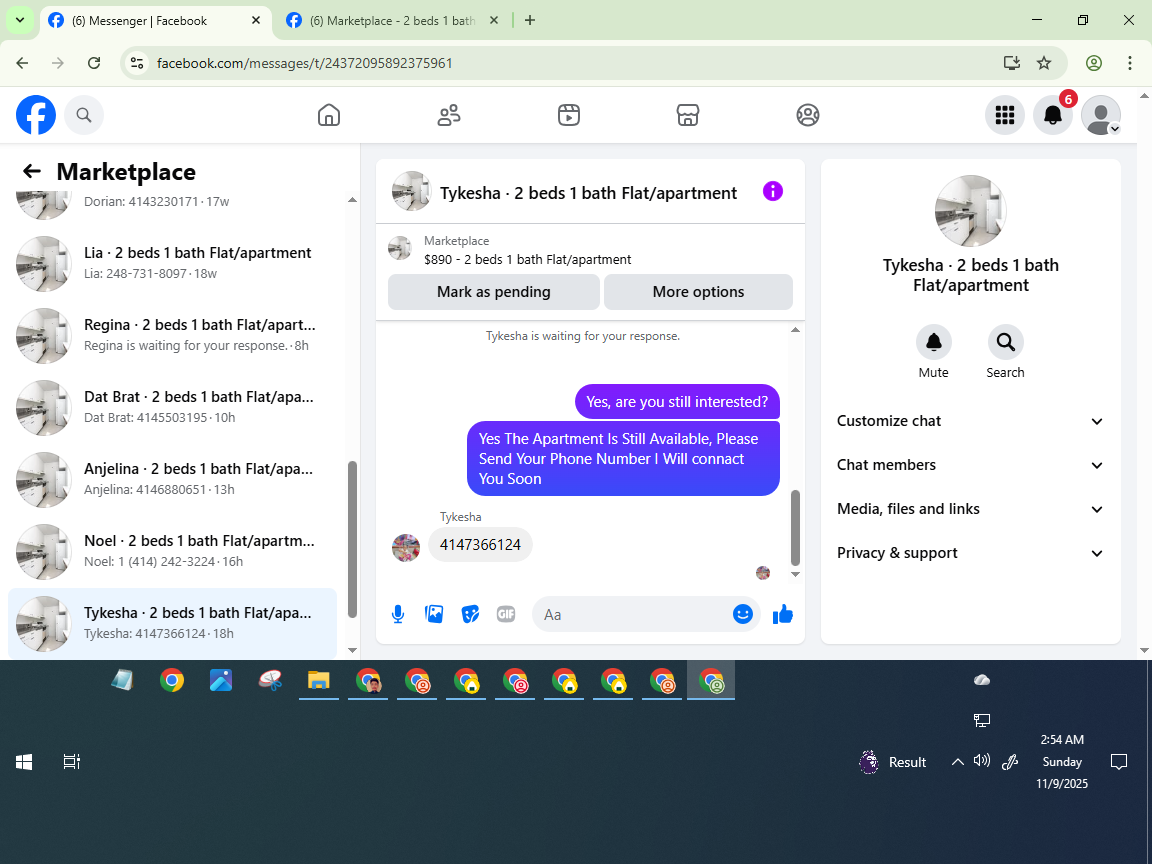Open Marketplace storefront icon in top navigation
Screen dimensions: 1152x864
688,115
